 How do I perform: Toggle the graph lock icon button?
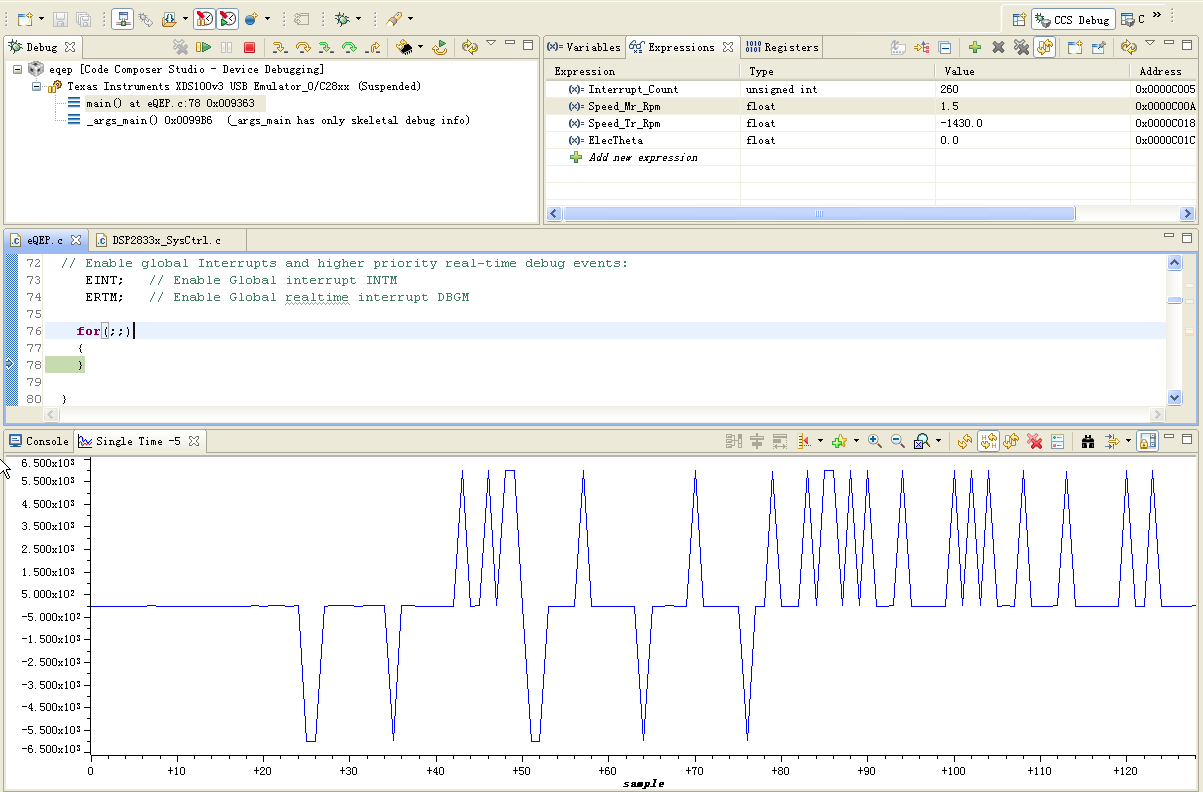[x=1148, y=441]
